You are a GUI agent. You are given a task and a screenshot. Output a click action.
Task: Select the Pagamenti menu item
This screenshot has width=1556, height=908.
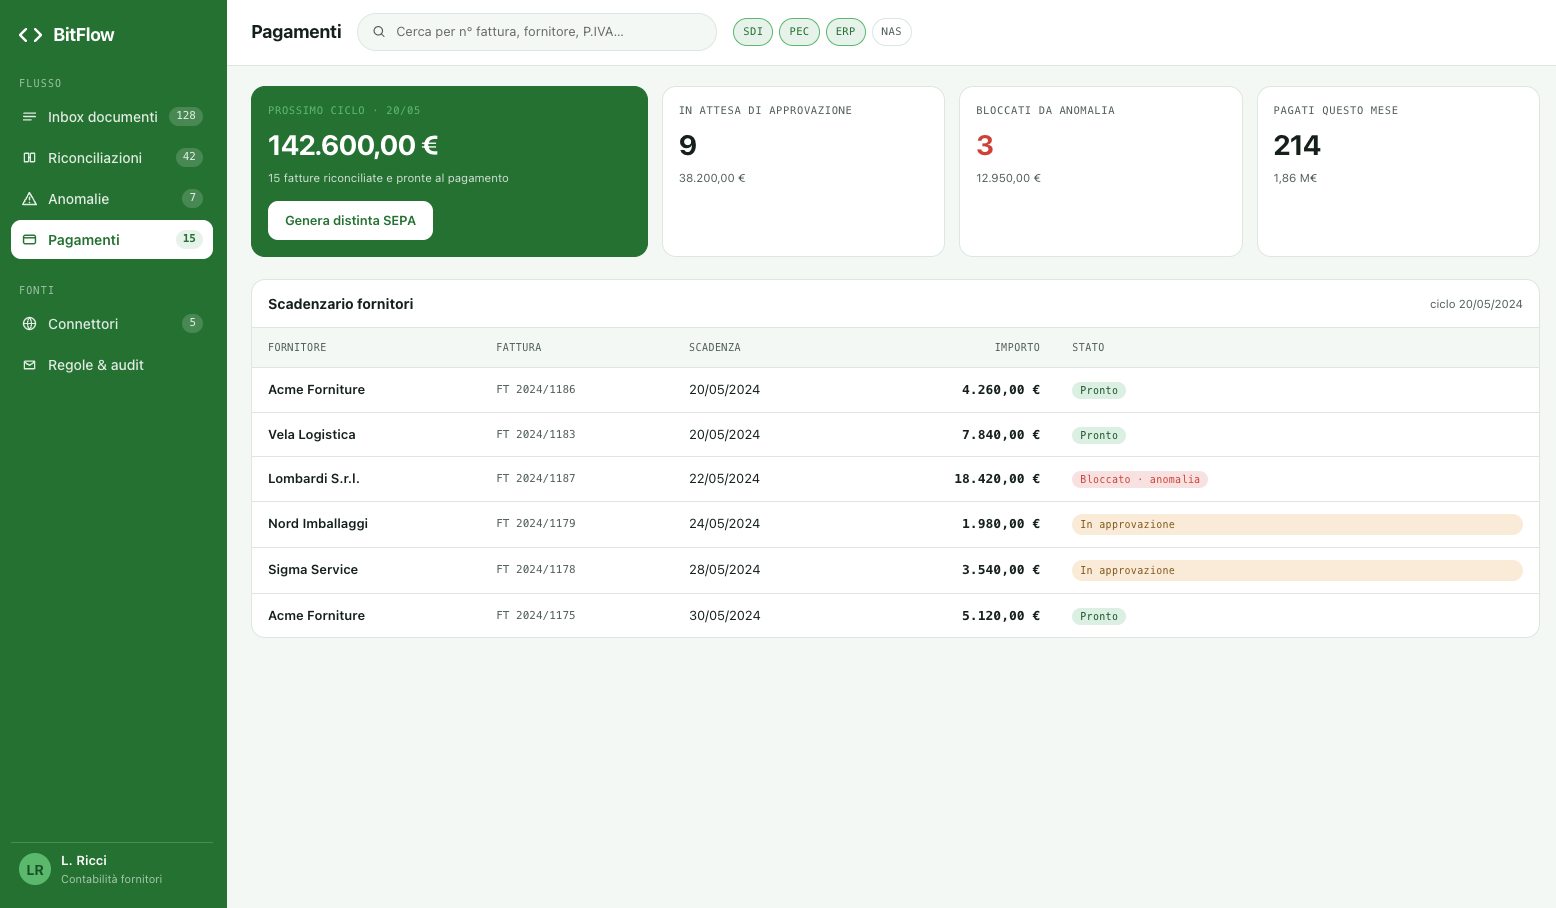click(112, 240)
